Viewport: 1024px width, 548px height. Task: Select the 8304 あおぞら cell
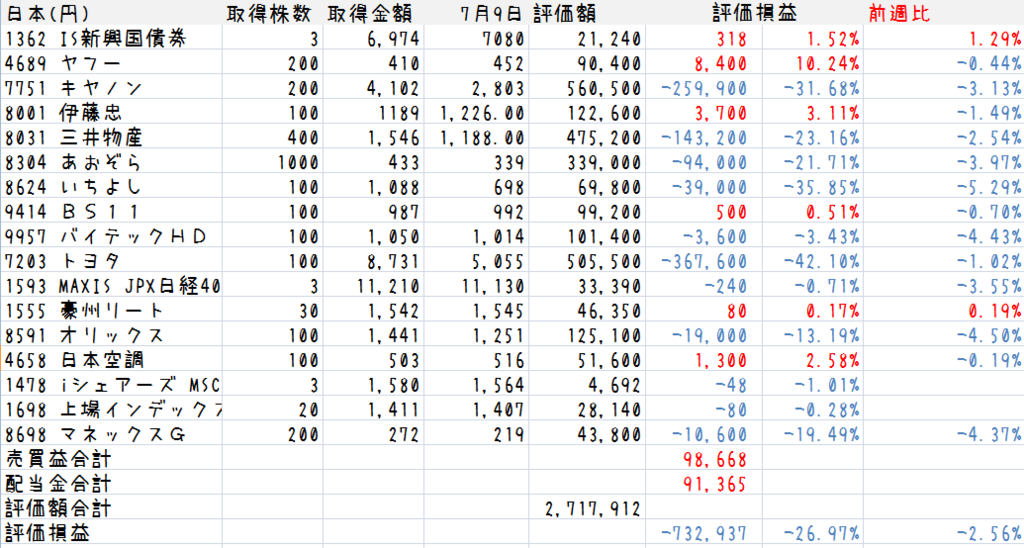(x=74, y=163)
